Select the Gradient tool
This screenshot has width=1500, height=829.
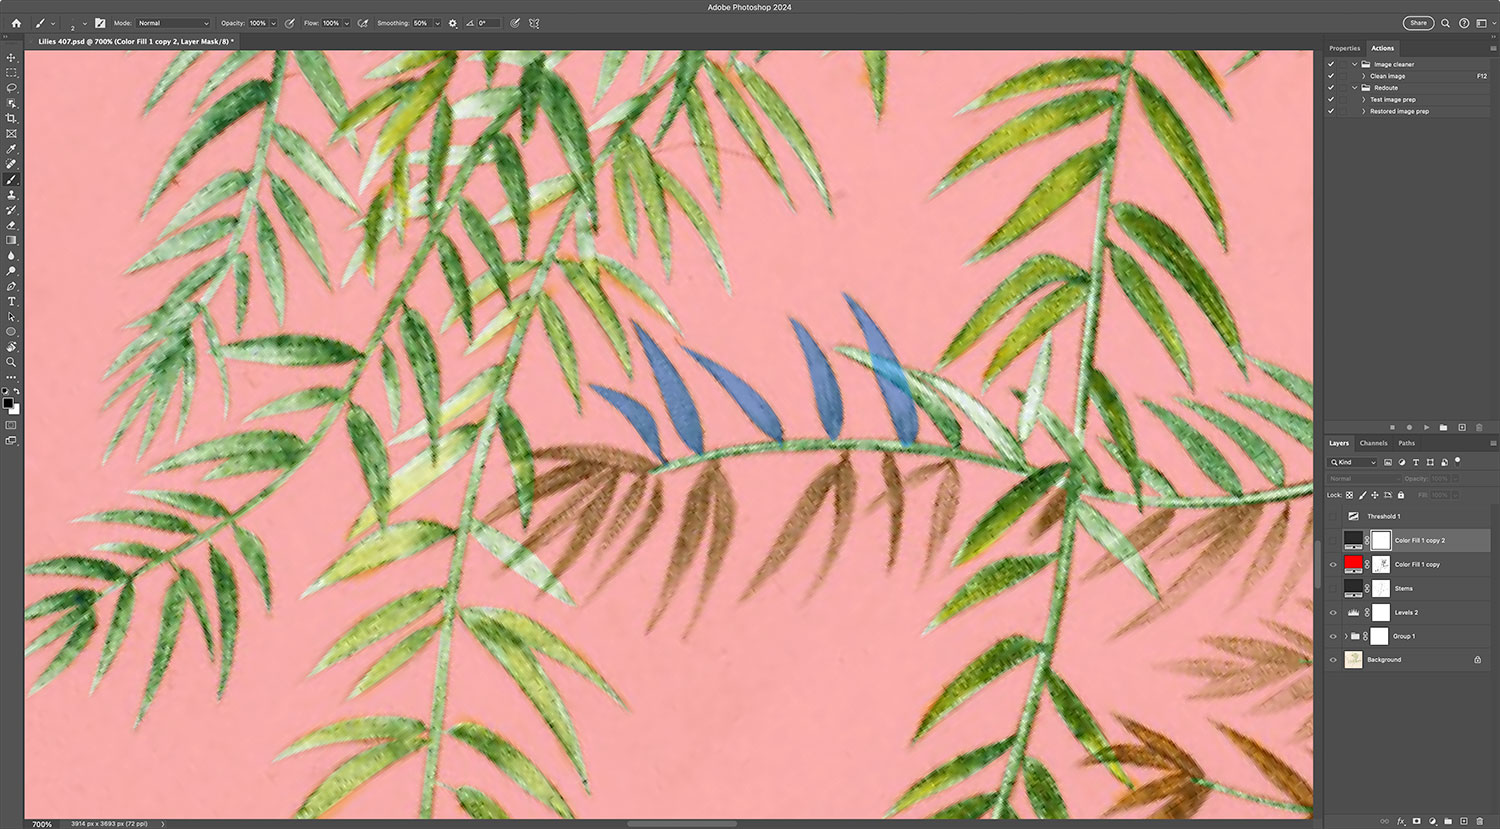click(x=11, y=240)
